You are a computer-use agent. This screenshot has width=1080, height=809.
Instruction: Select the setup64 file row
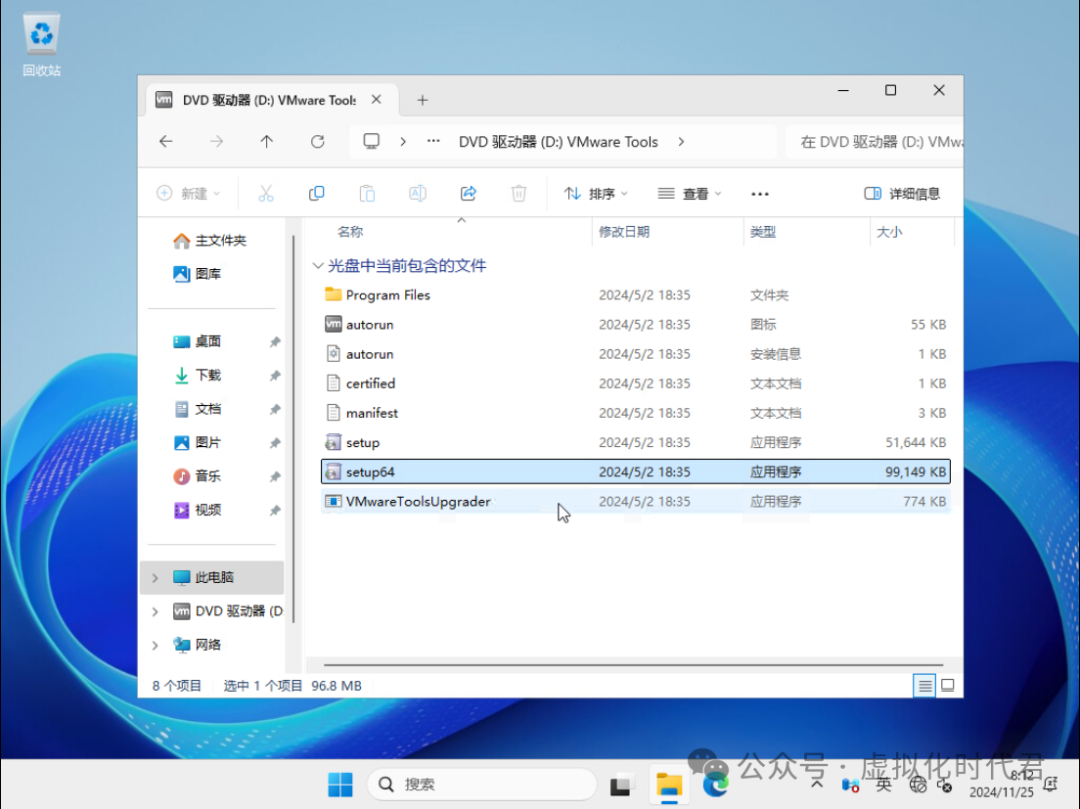(x=636, y=472)
